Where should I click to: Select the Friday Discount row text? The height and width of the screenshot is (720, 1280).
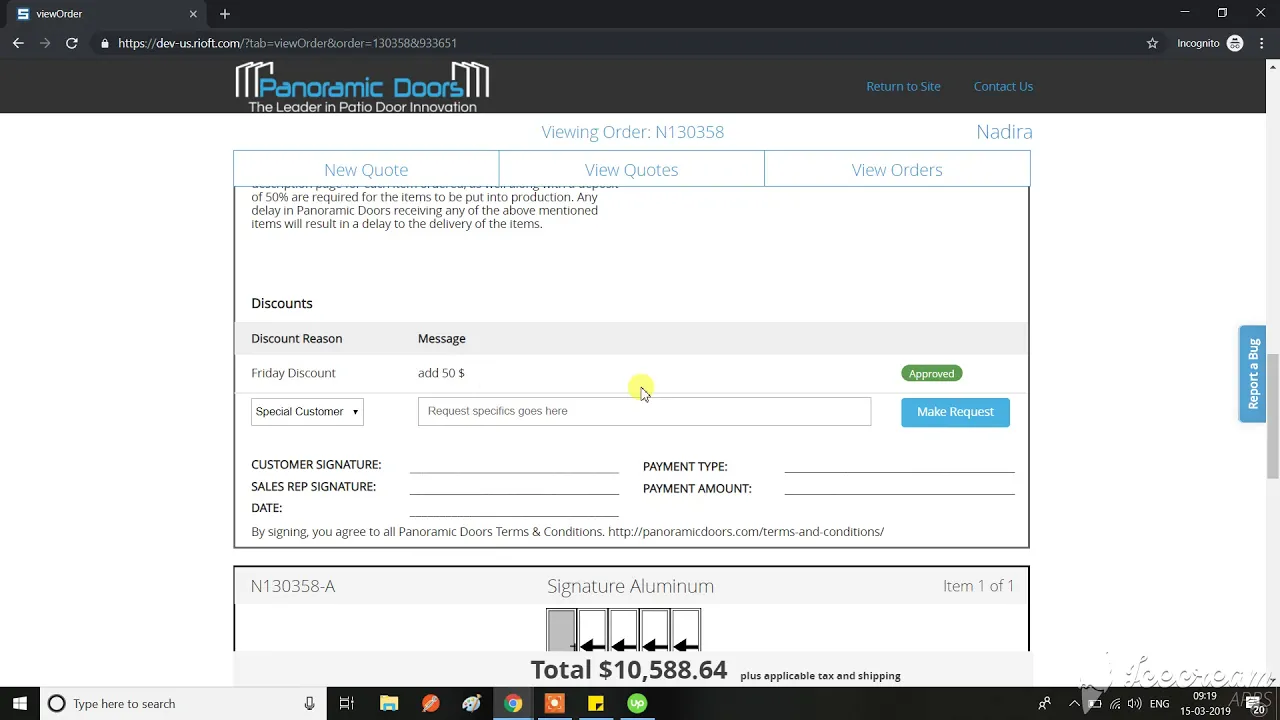[x=293, y=373]
